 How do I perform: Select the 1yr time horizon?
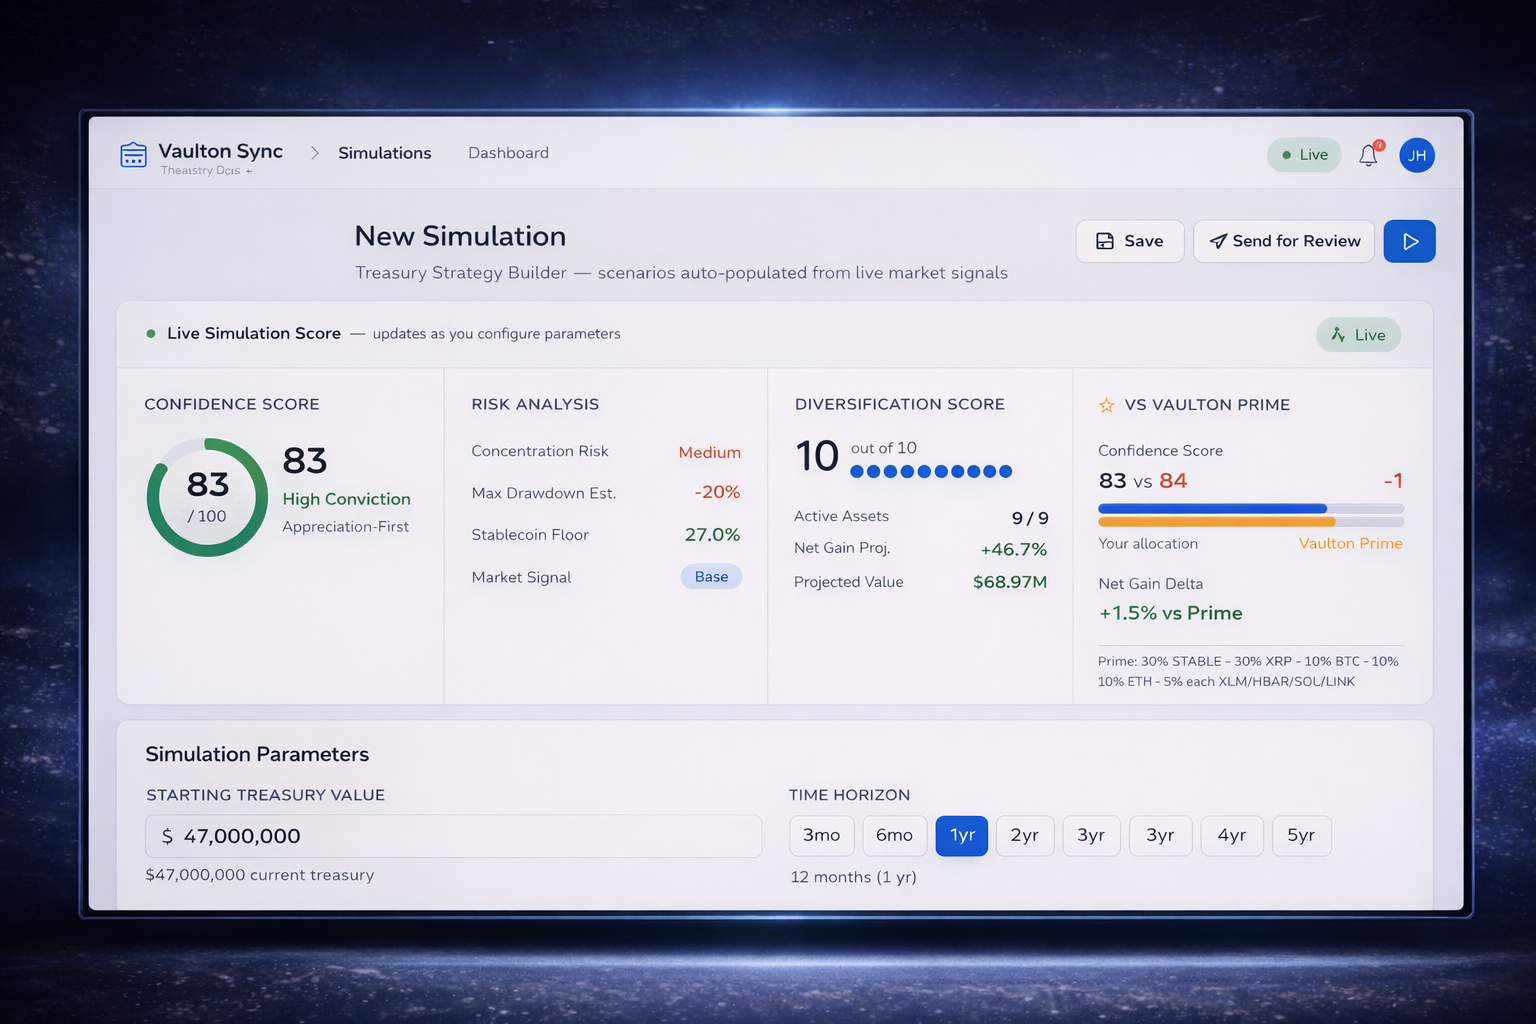point(962,835)
